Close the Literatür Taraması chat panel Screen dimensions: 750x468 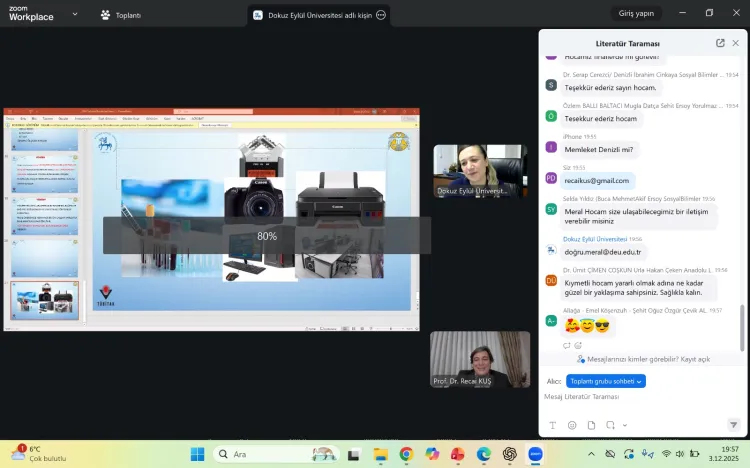point(735,43)
